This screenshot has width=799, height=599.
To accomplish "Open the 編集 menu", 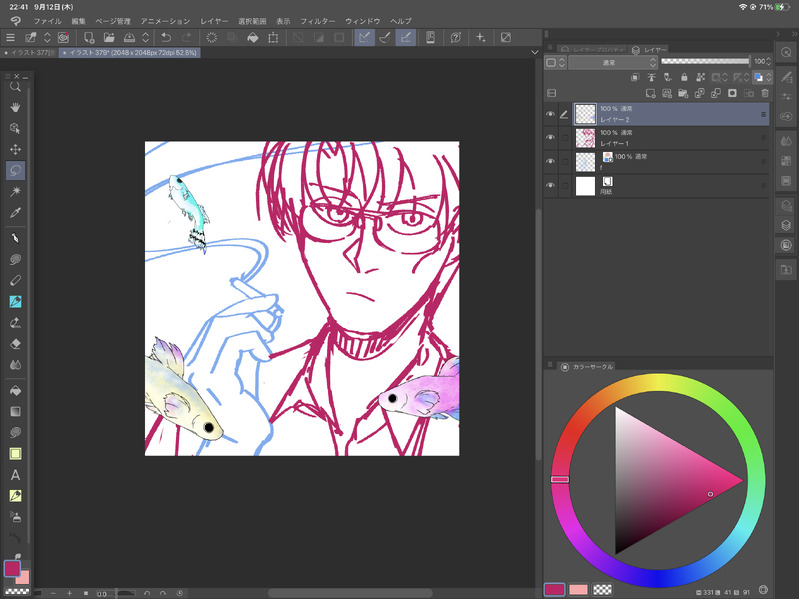I will click(x=78, y=21).
